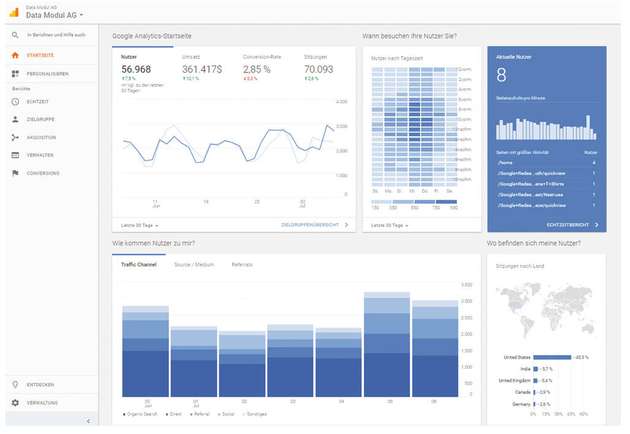Viewport: 630px width, 434px height.
Task: Click the lightest heatmap legend color swatch
Action: 382,202
